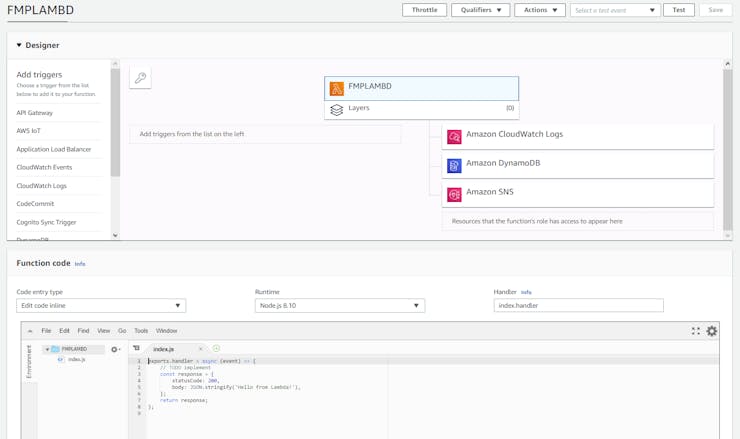Open the Runtime Node.js 8.10 dropdown
The image size is (740, 439).
(339, 306)
